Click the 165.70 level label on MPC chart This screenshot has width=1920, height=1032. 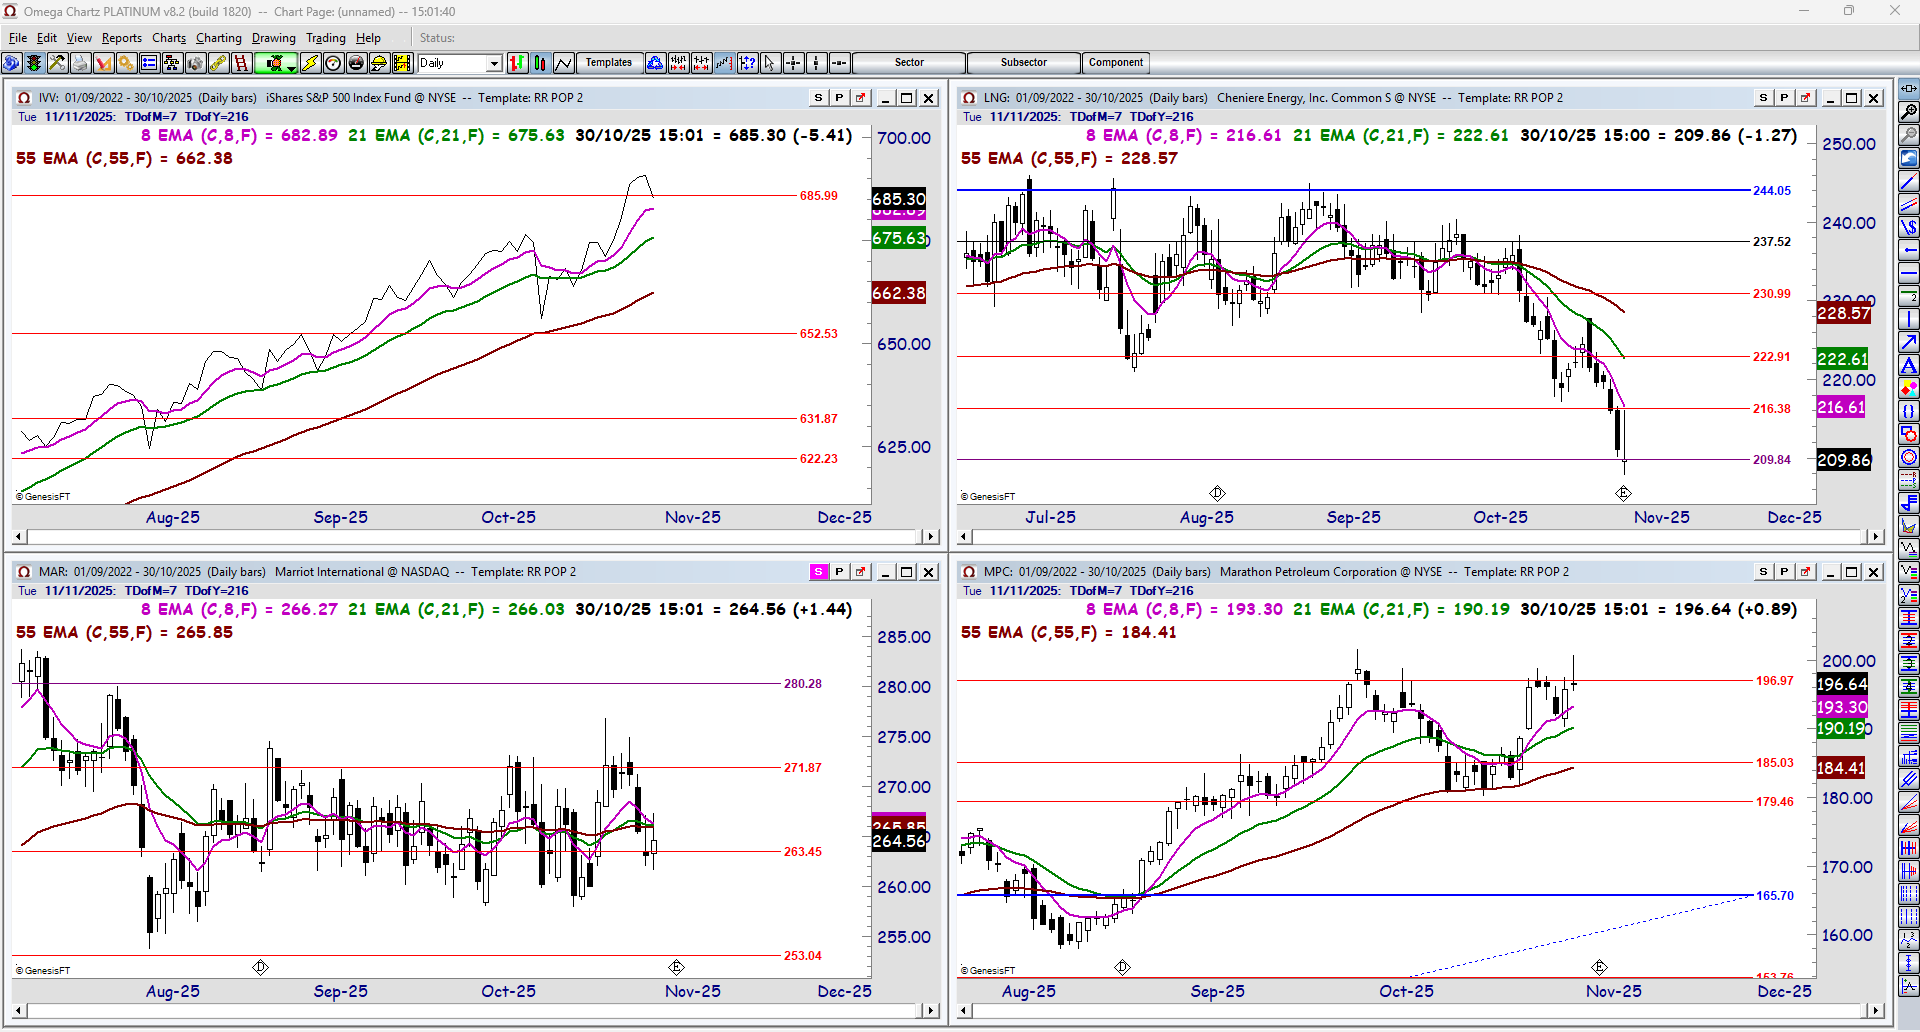pos(1775,896)
